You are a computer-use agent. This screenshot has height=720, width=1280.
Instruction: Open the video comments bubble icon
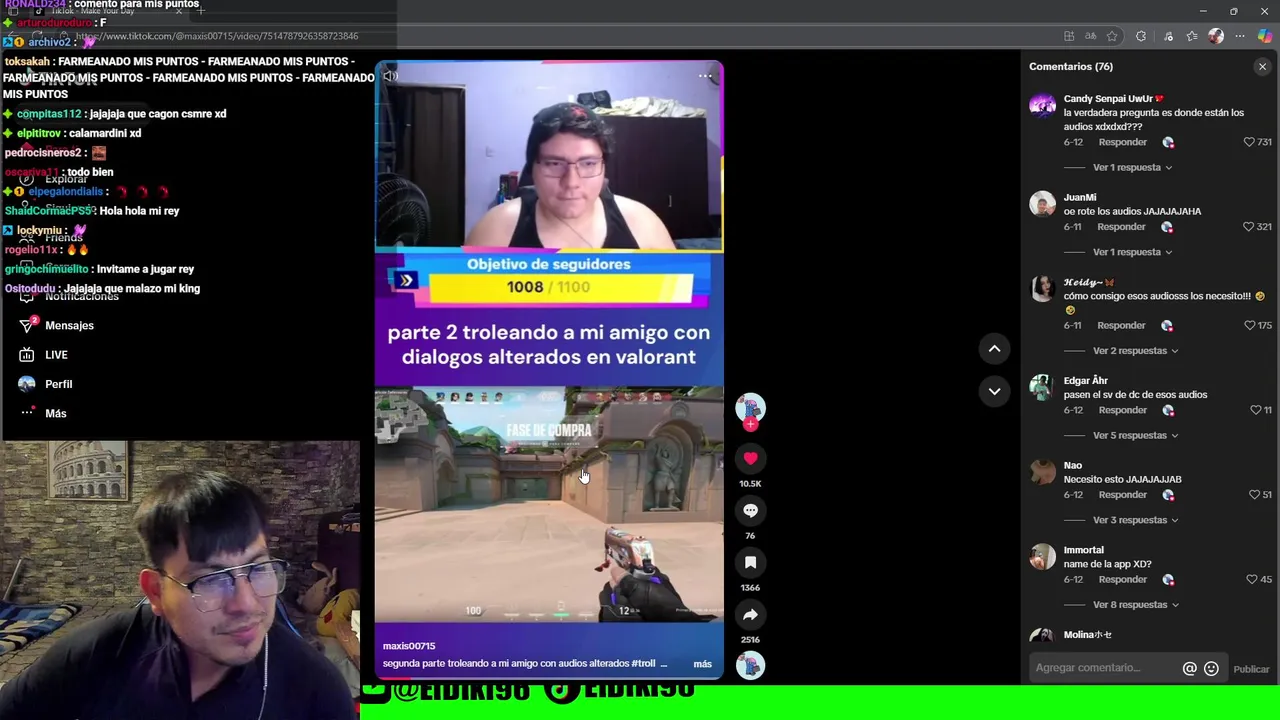pyautogui.click(x=750, y=510)
